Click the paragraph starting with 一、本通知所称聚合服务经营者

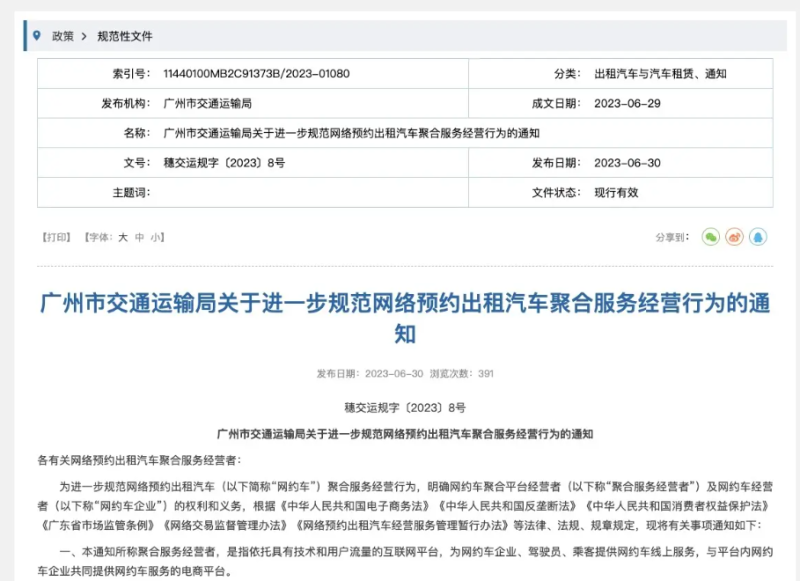405,561
